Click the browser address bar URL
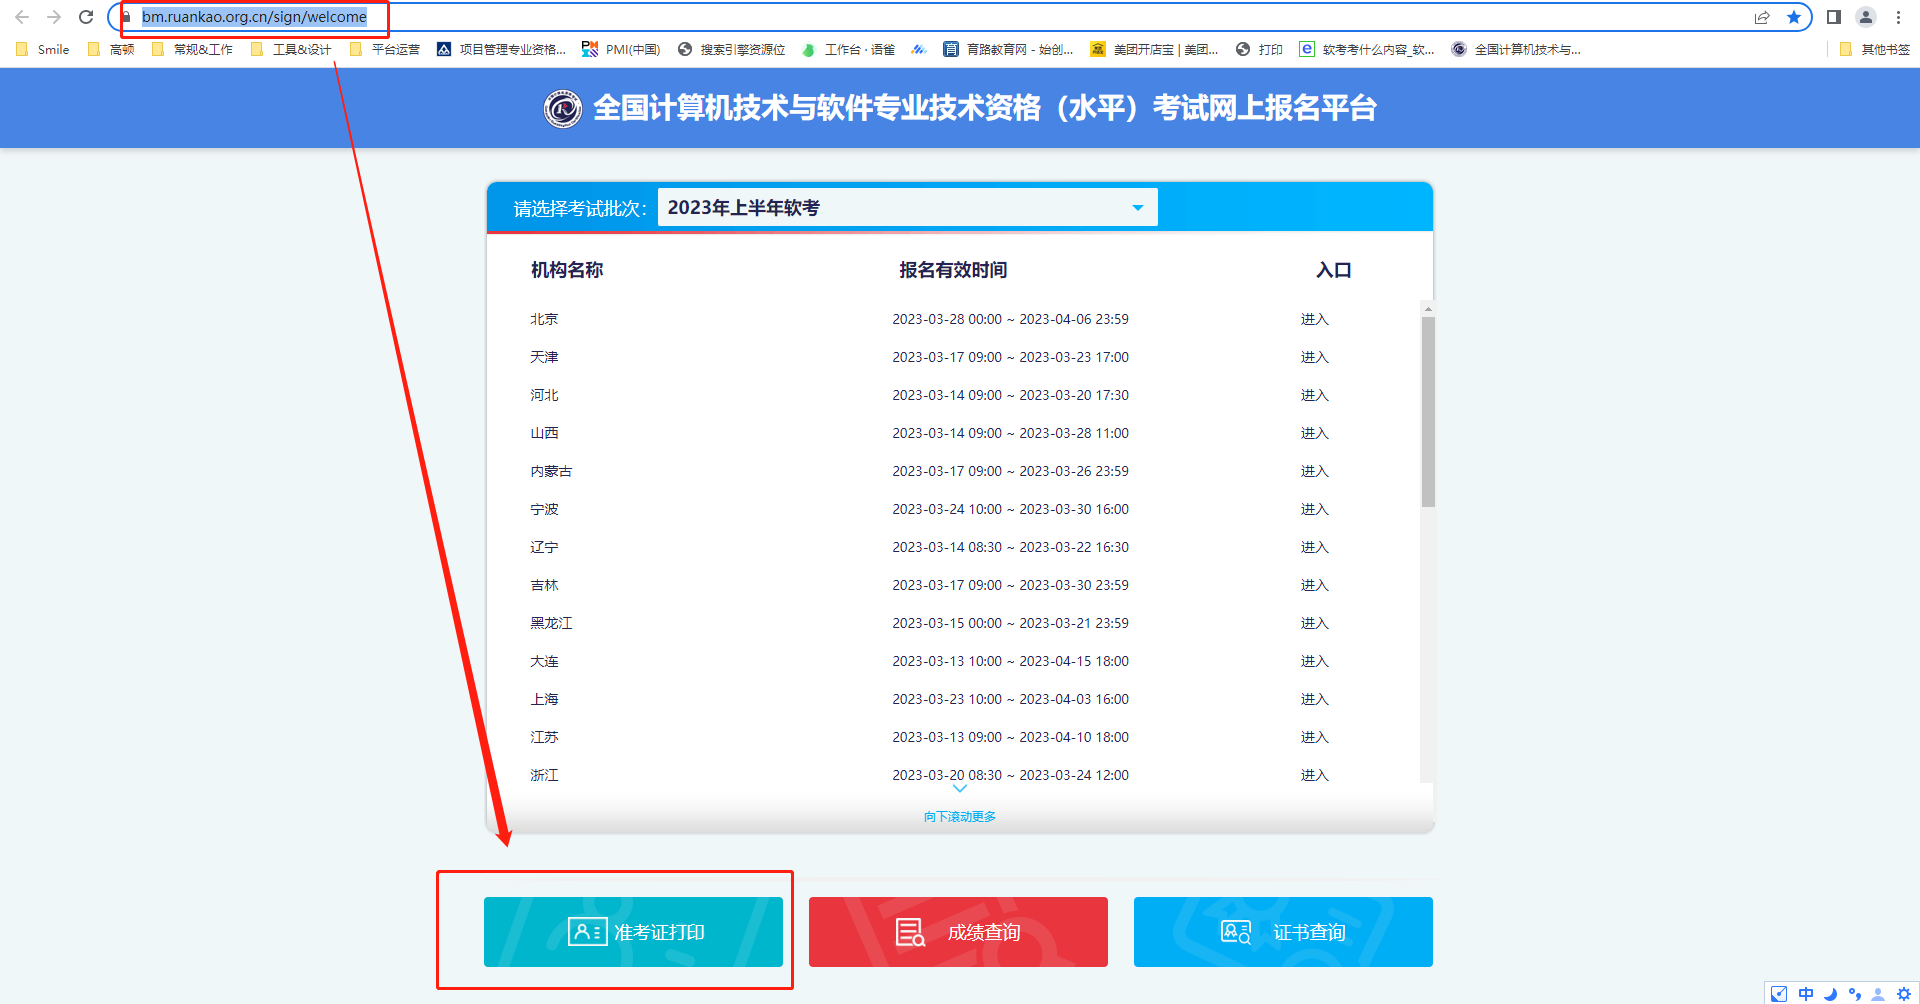 pyautogui.click(x=253, y=16)
